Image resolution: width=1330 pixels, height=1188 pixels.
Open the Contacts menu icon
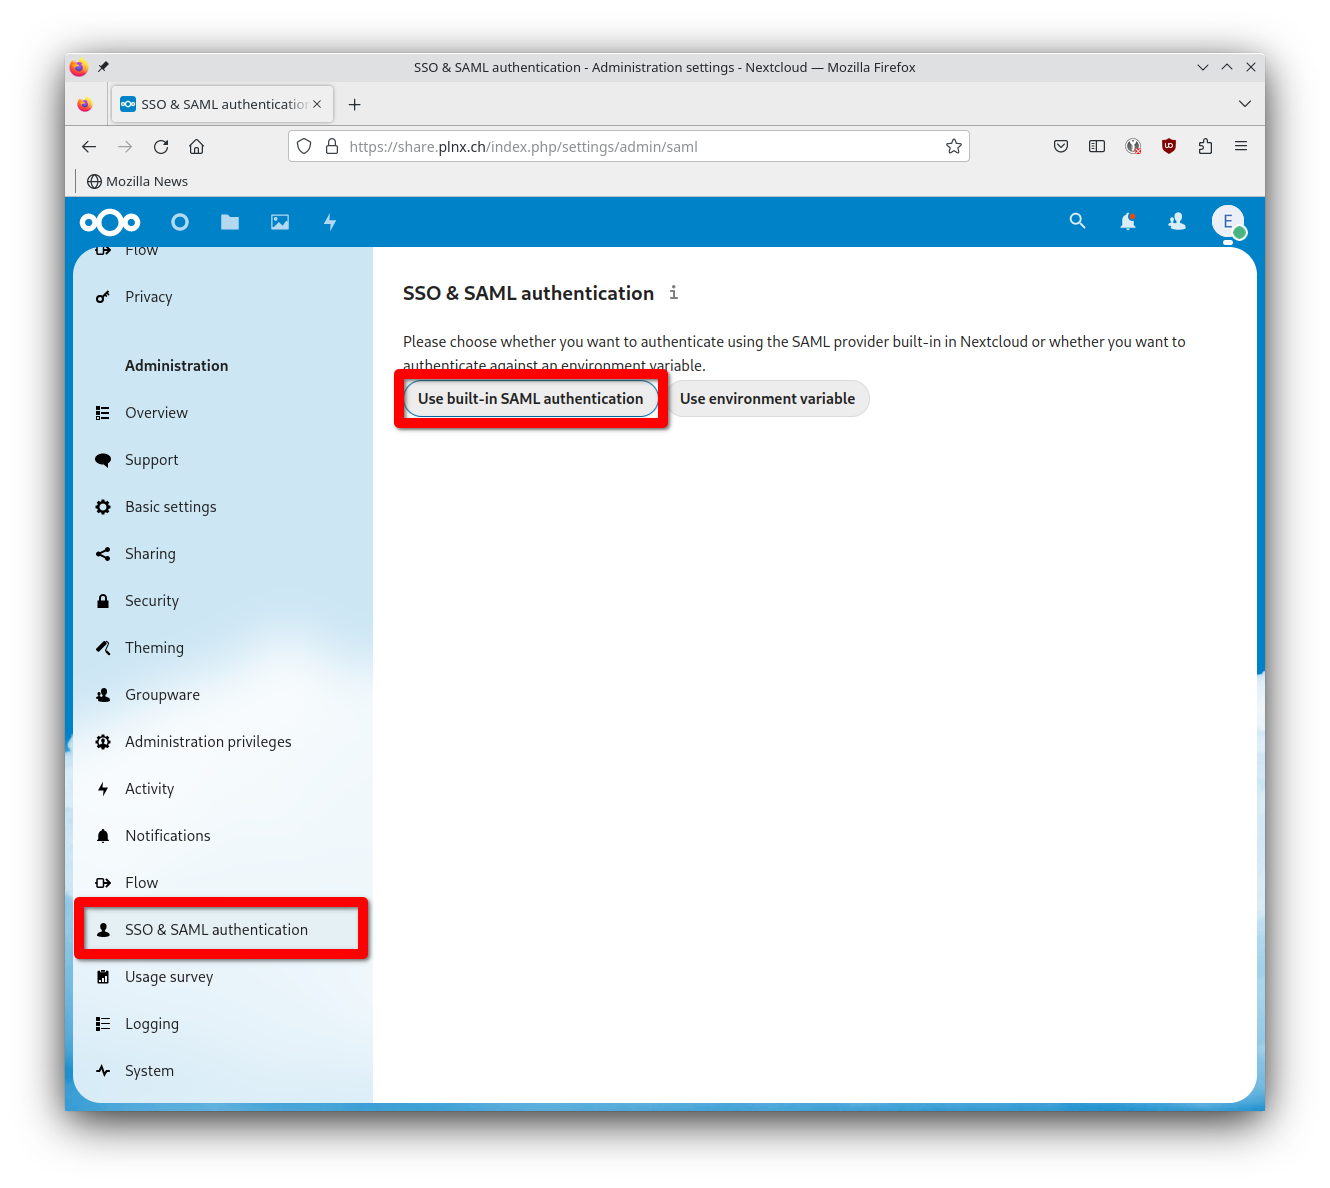pos(1176,222)
